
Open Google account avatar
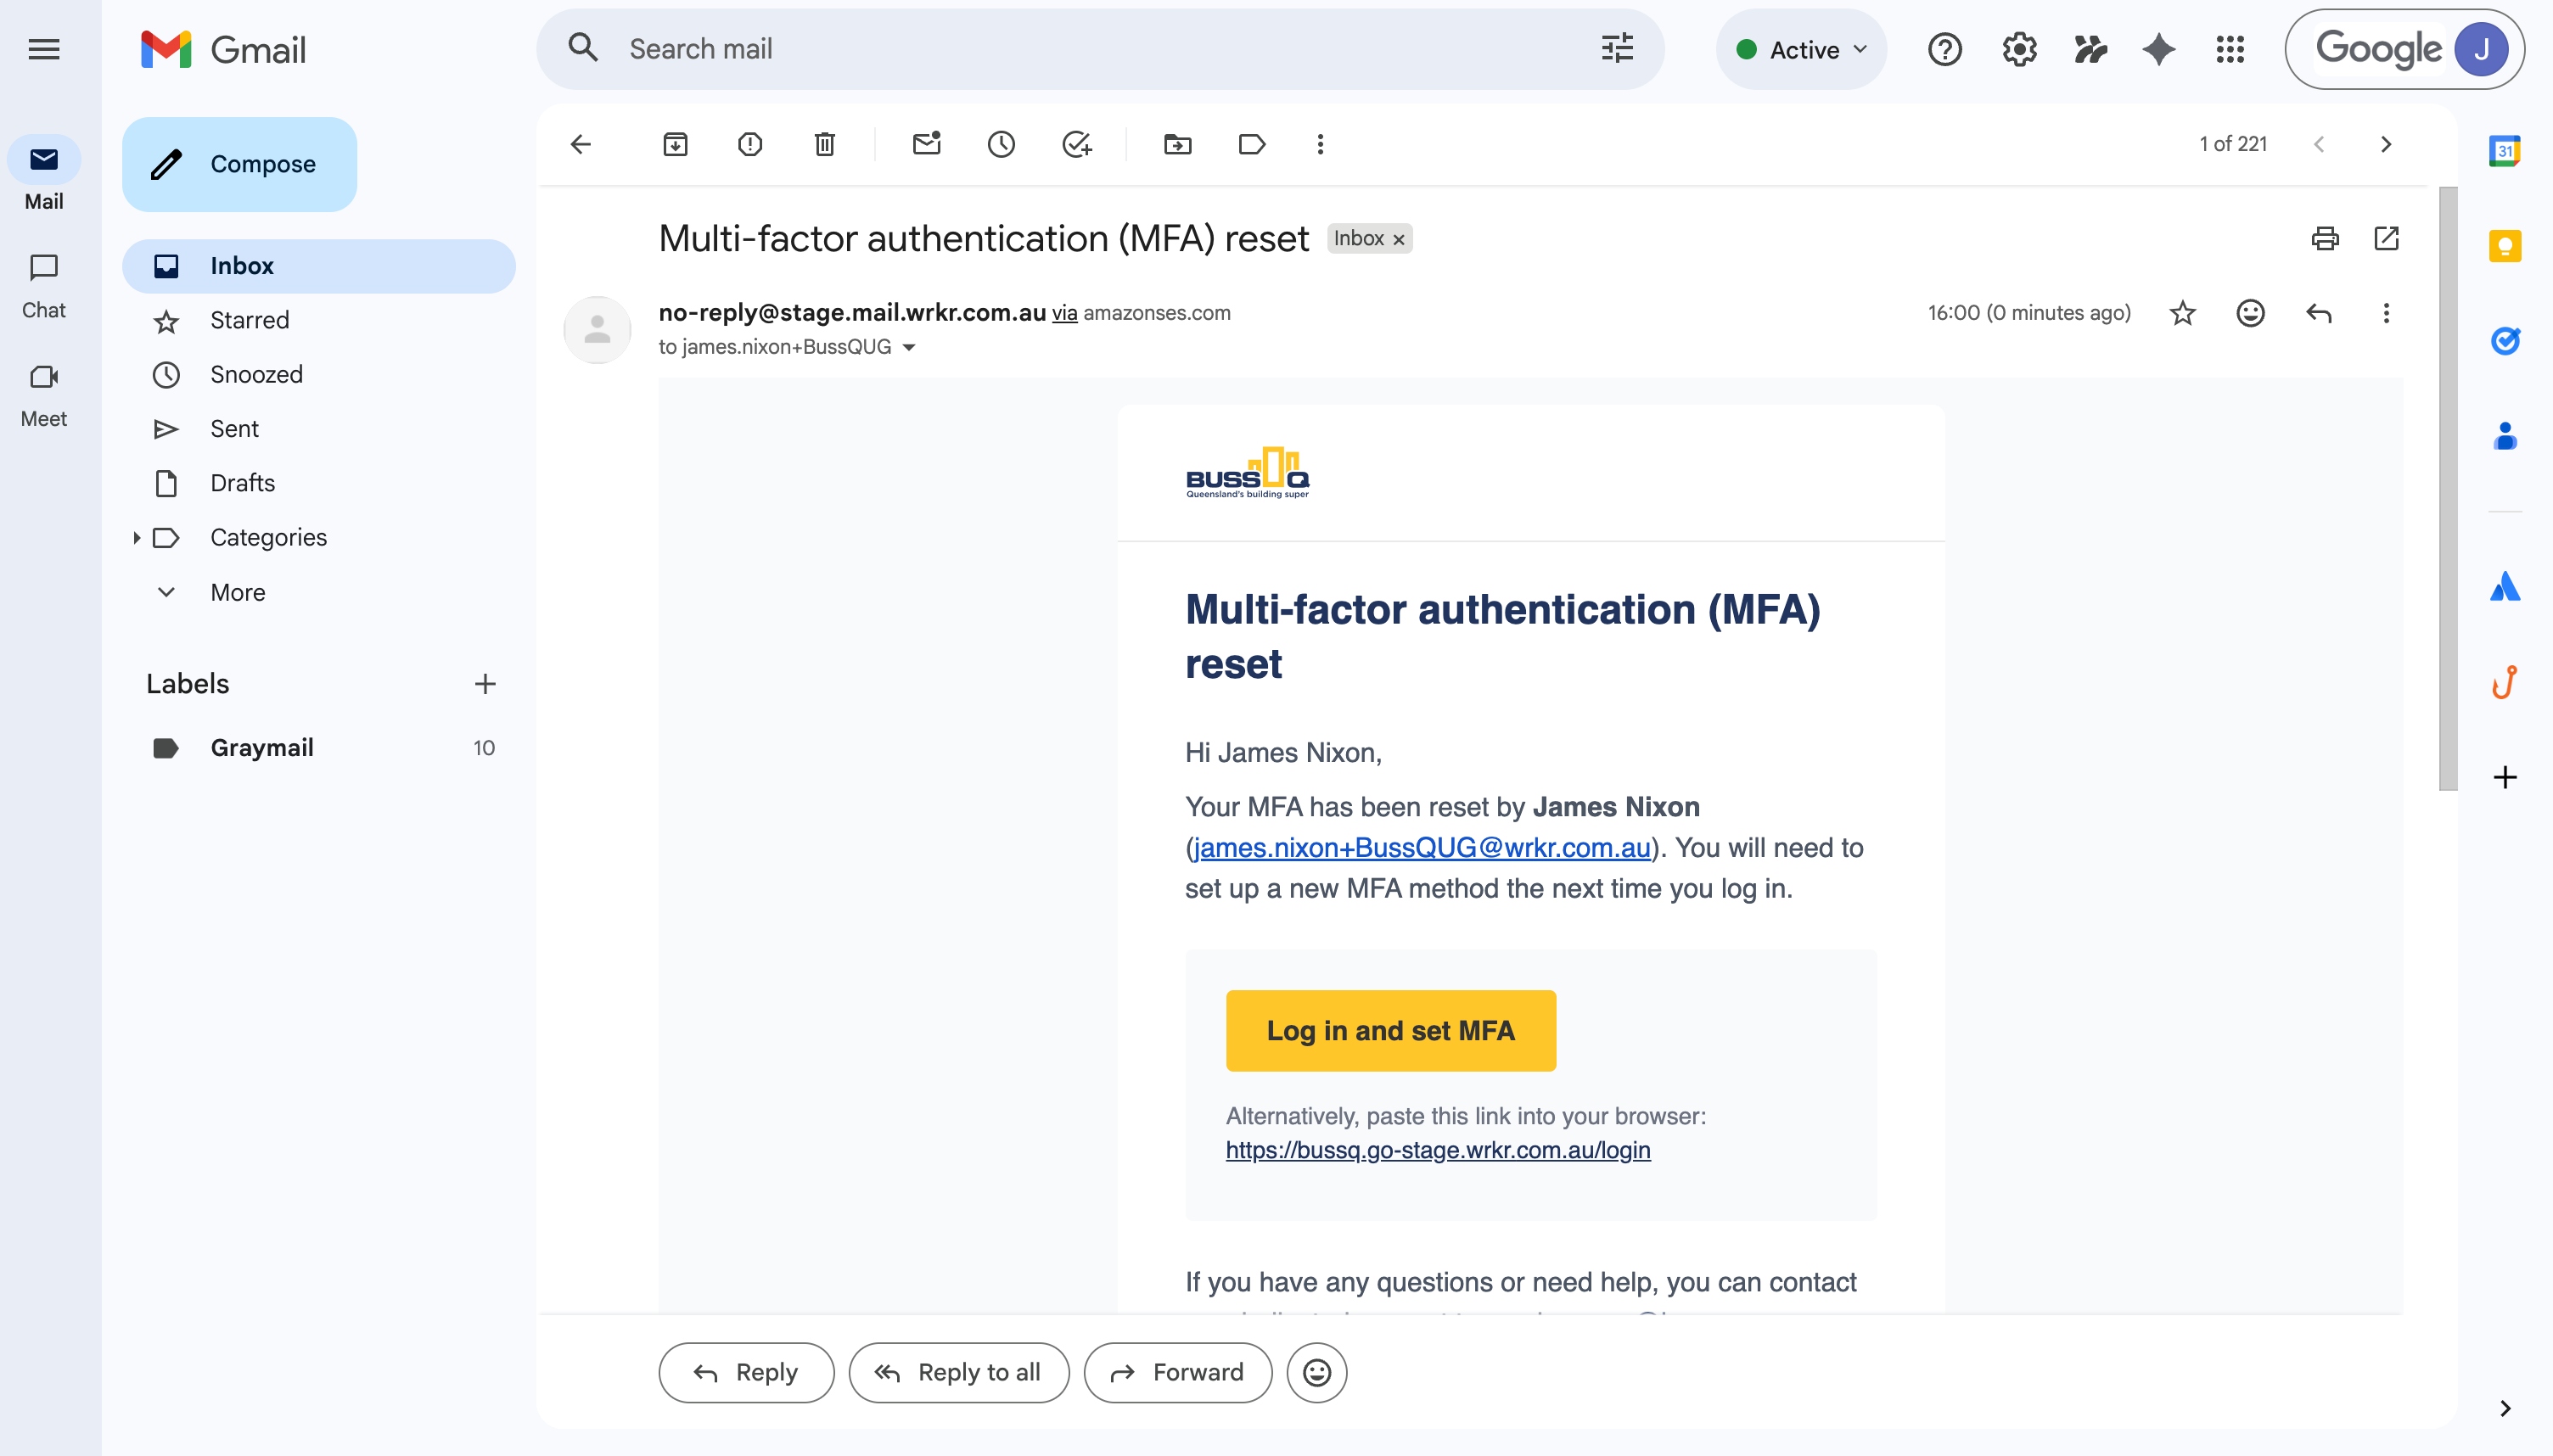click(2481, 49)
